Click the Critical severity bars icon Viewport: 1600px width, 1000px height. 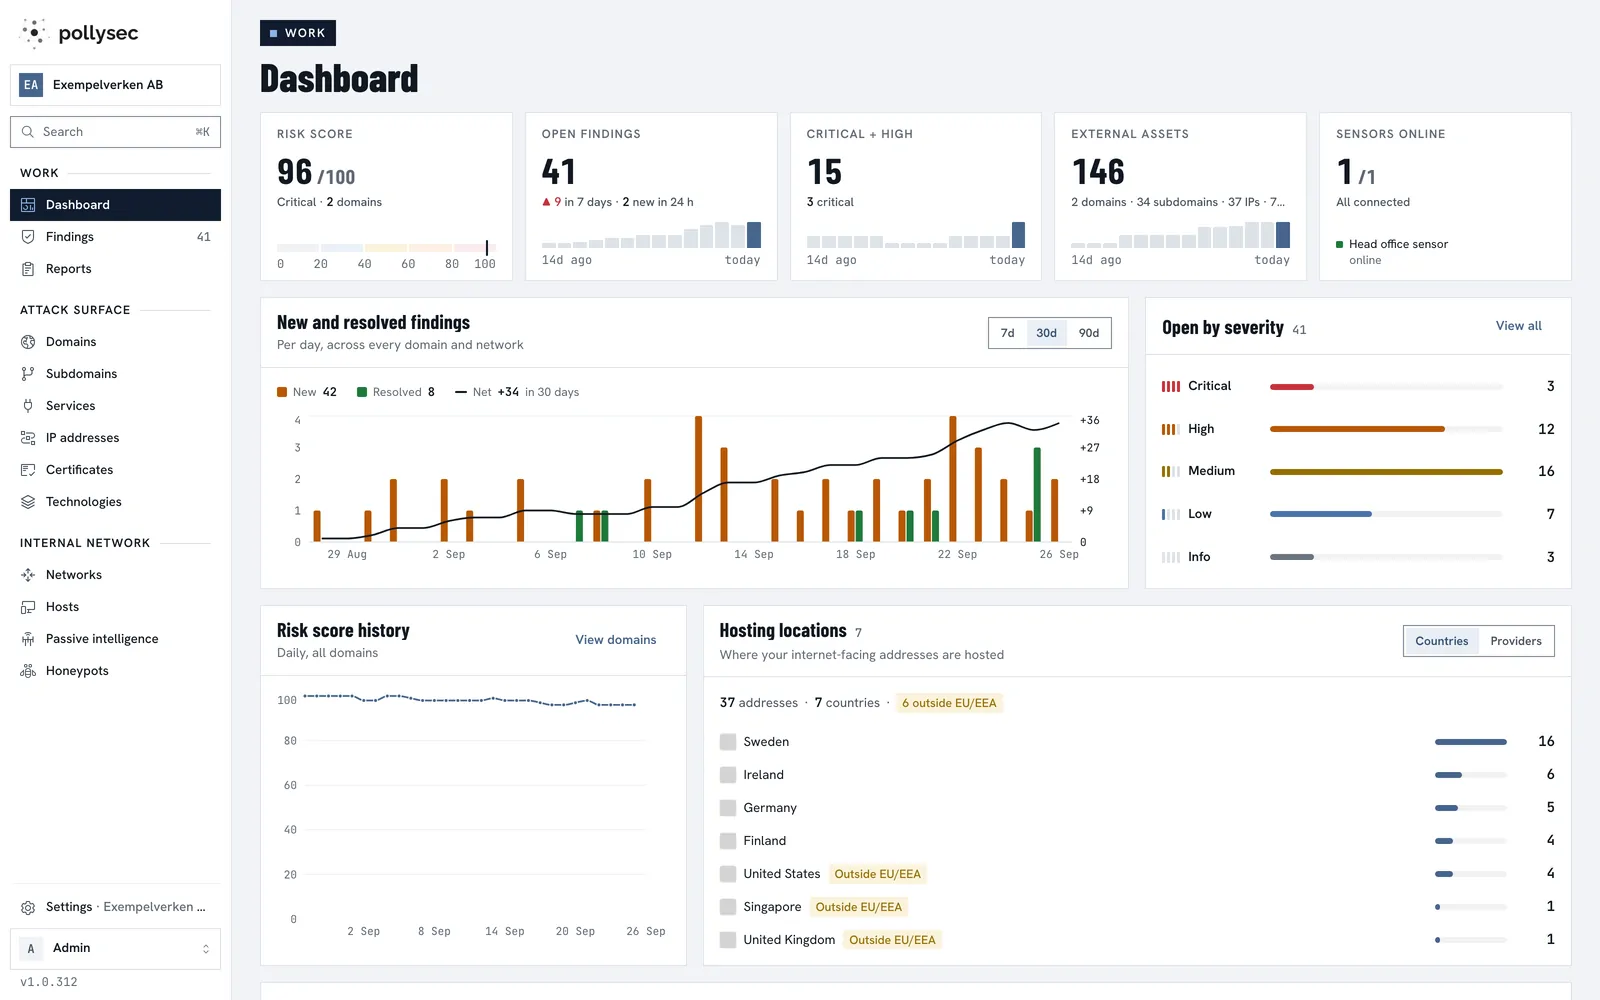[1171, 386]
